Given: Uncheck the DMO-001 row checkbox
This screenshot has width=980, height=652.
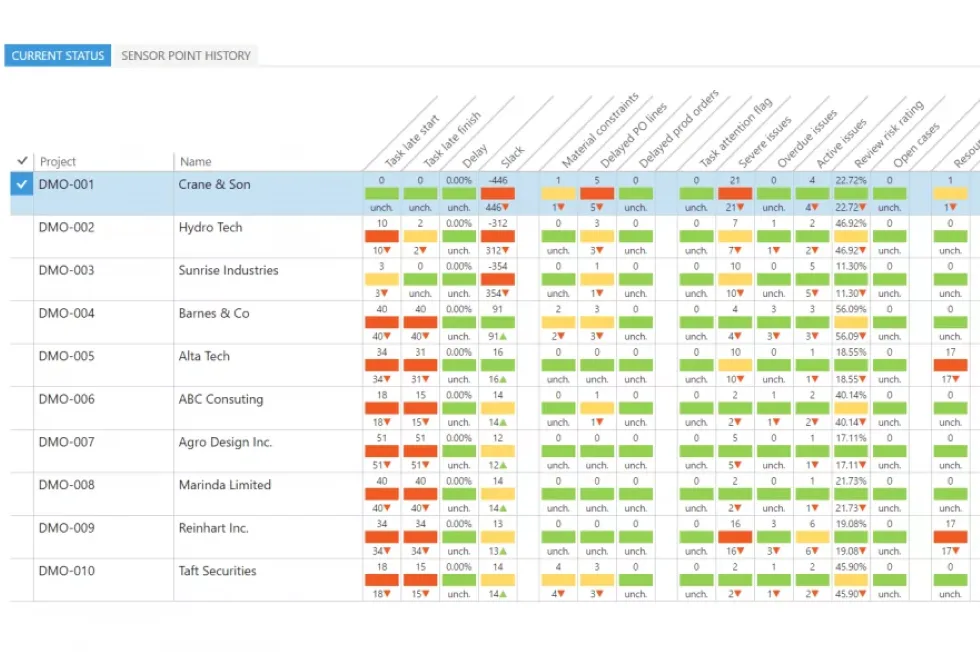Looking at the screenshot, I should click(x=22, y=185).
